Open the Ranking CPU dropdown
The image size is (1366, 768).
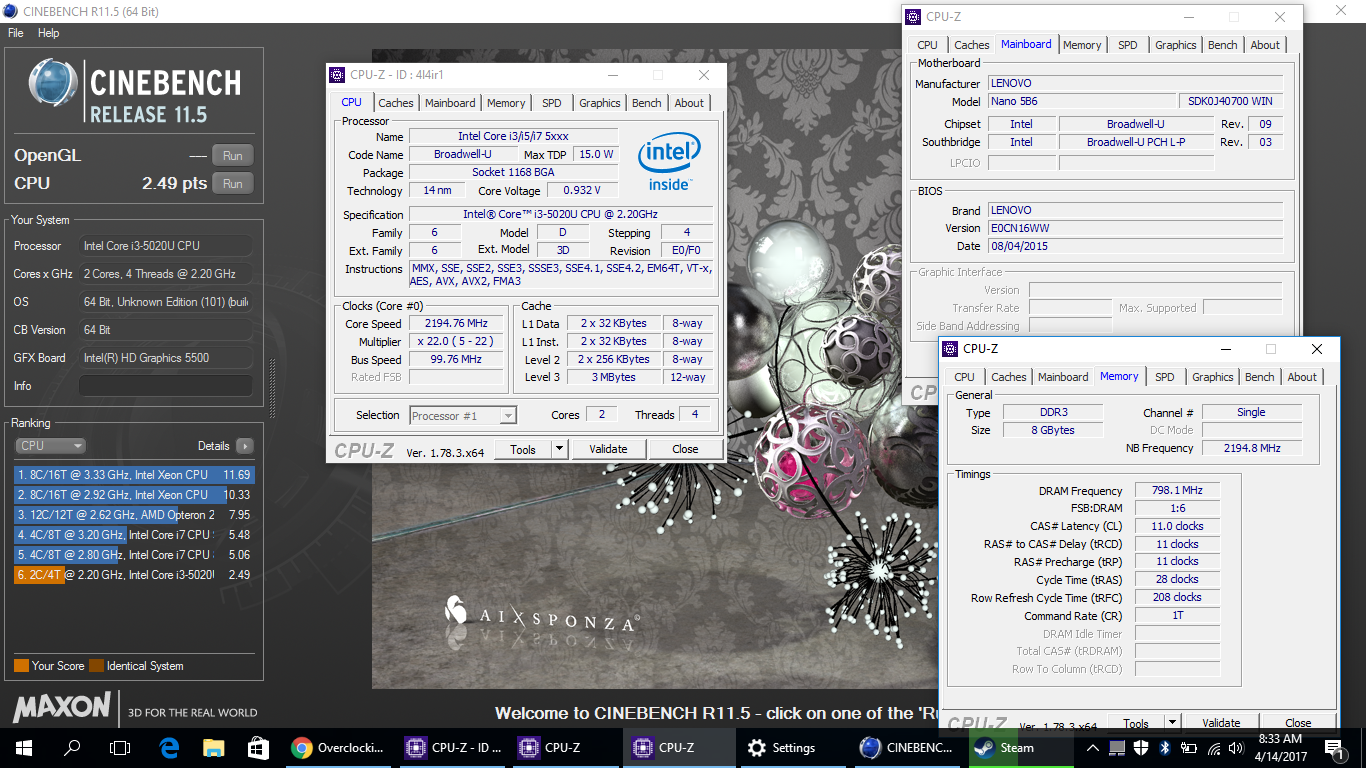point(50,446)
